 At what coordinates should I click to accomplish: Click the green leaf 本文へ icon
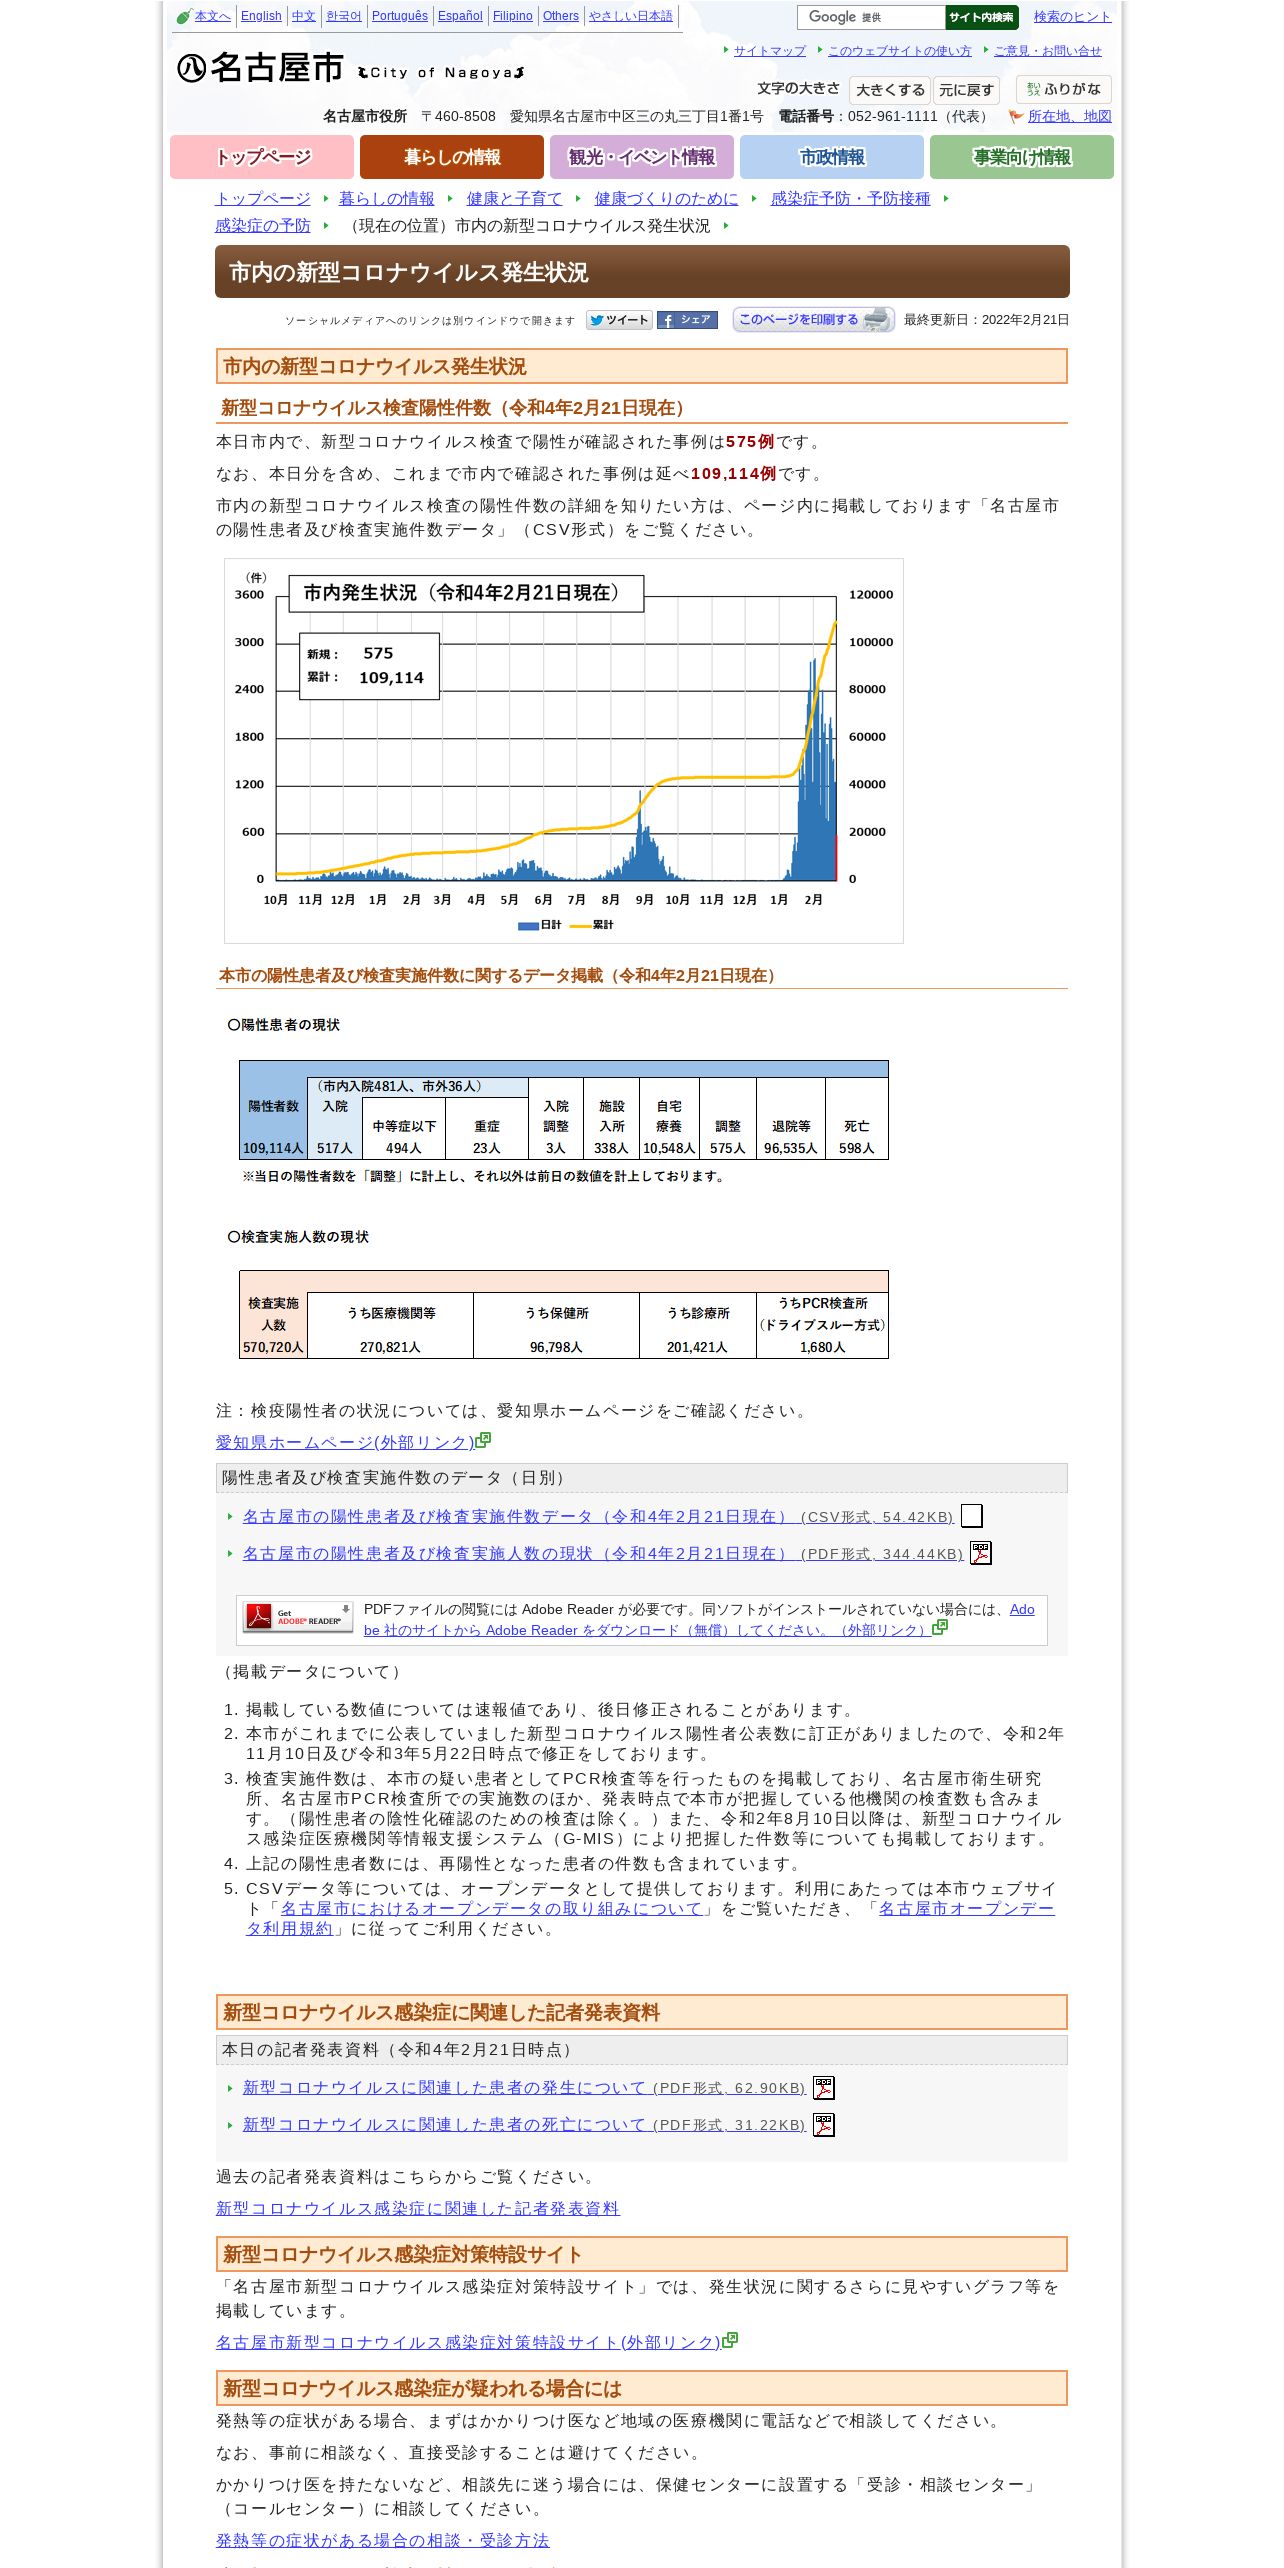tap(184, 16)
